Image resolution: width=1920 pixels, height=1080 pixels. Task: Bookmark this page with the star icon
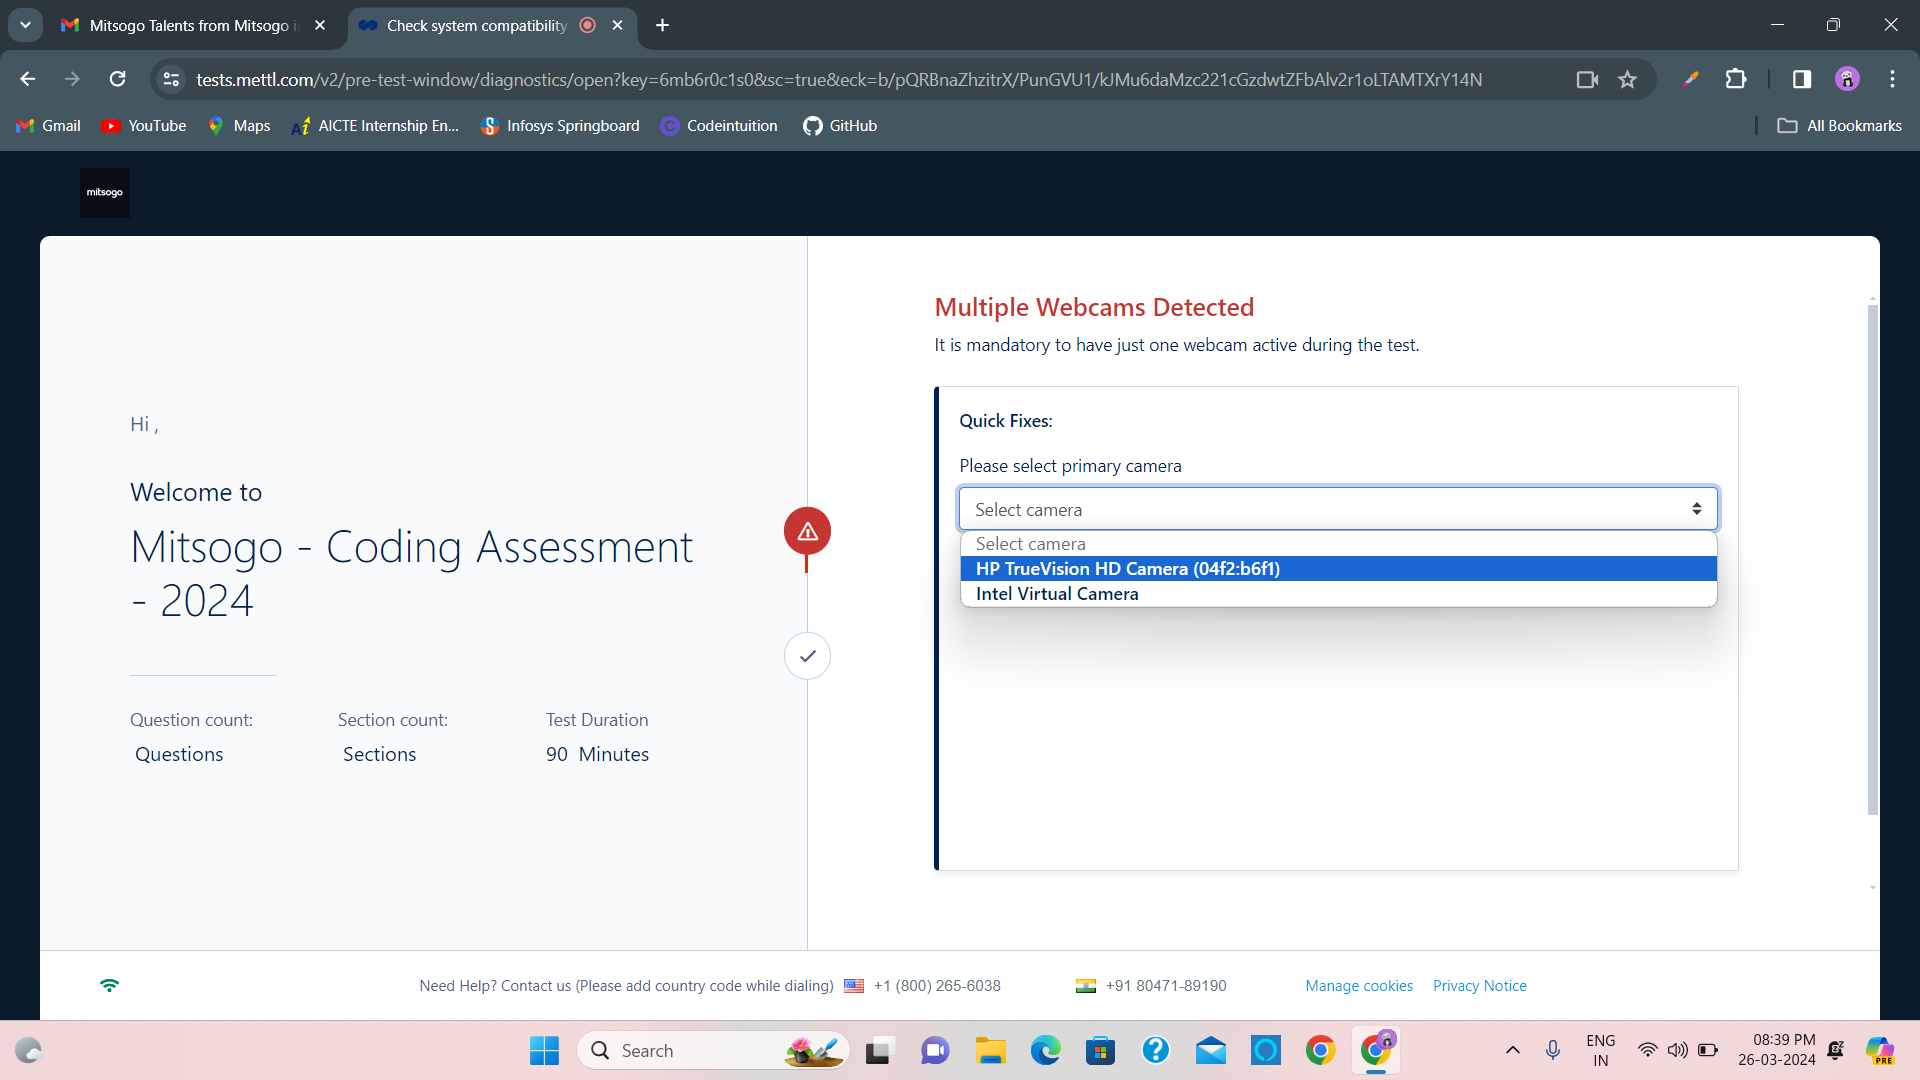click(1627, 80)
